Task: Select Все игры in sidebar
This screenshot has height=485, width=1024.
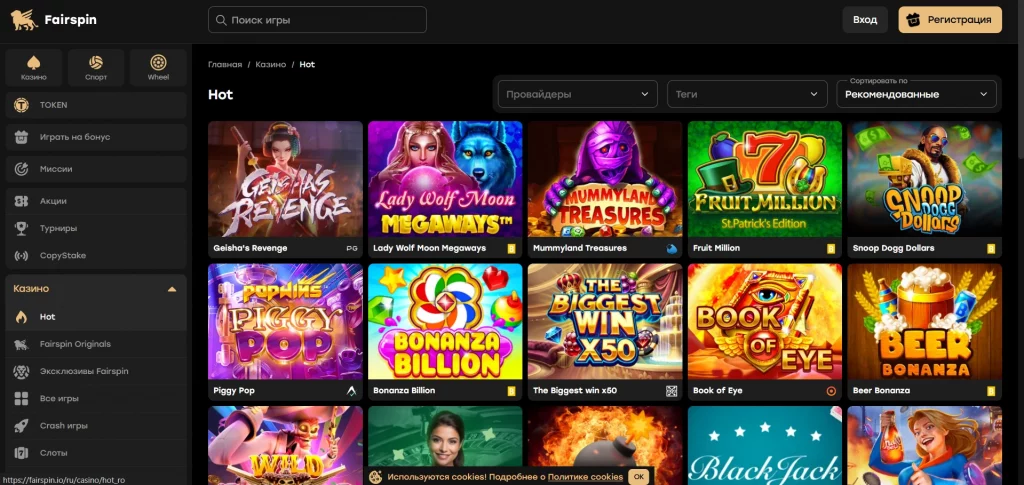Action: [96, 399]
